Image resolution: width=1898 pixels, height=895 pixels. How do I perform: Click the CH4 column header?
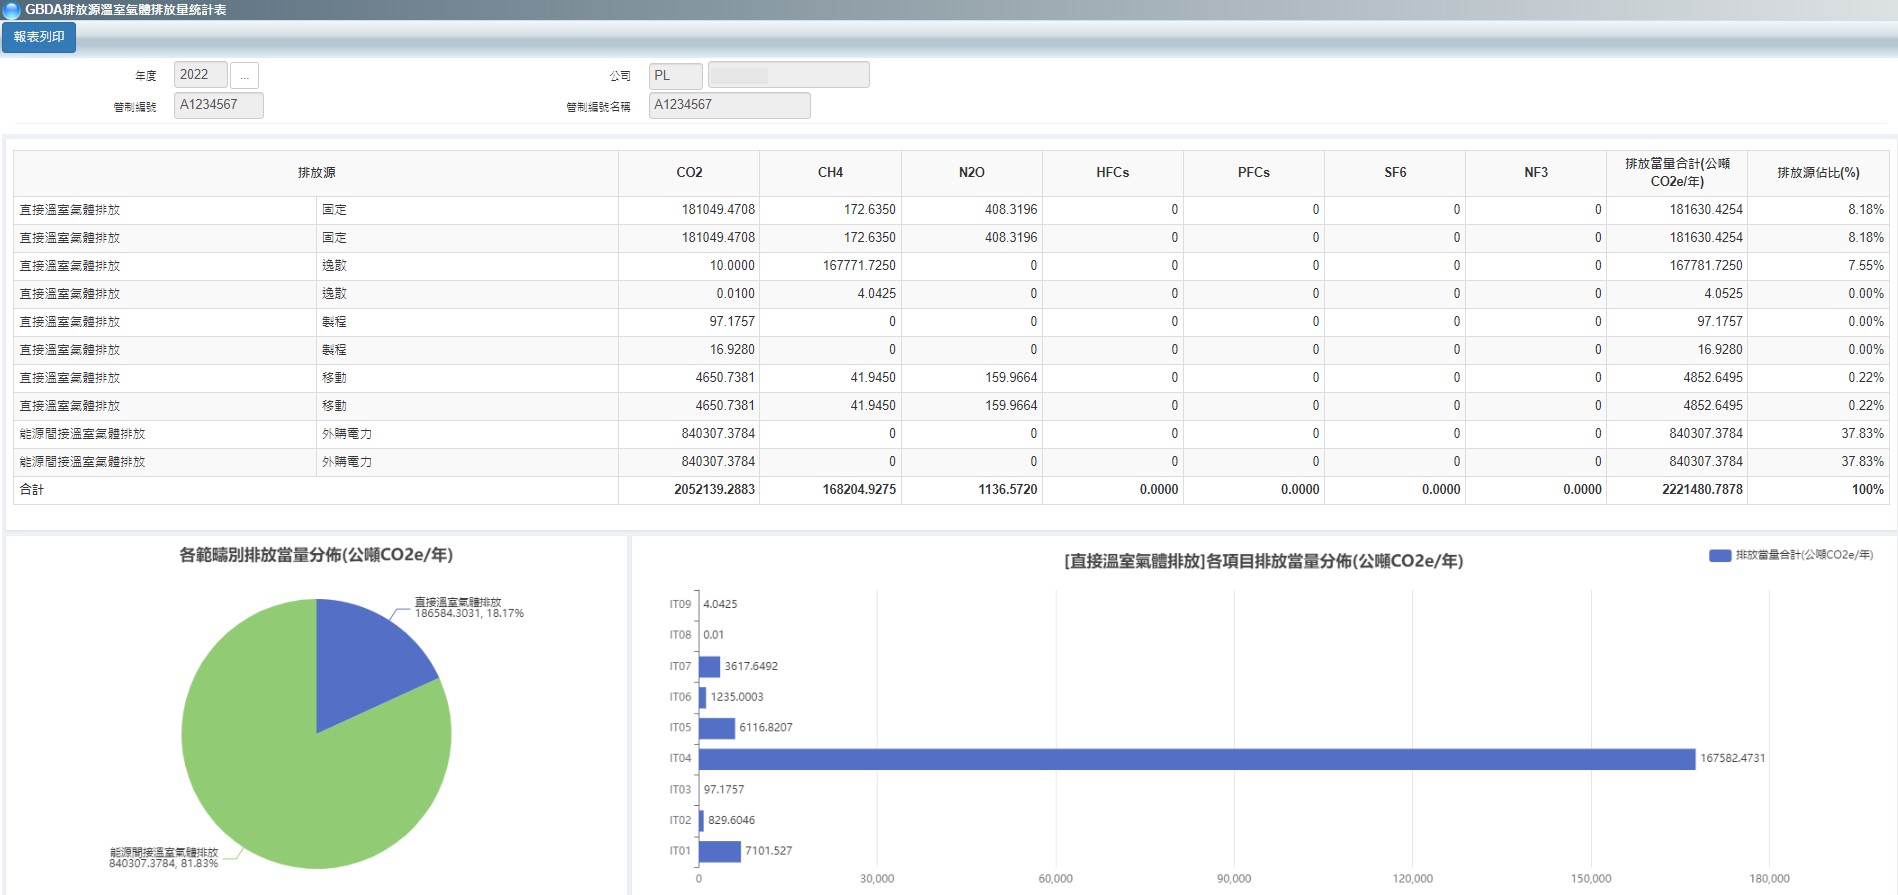click(x=830, y=173)
